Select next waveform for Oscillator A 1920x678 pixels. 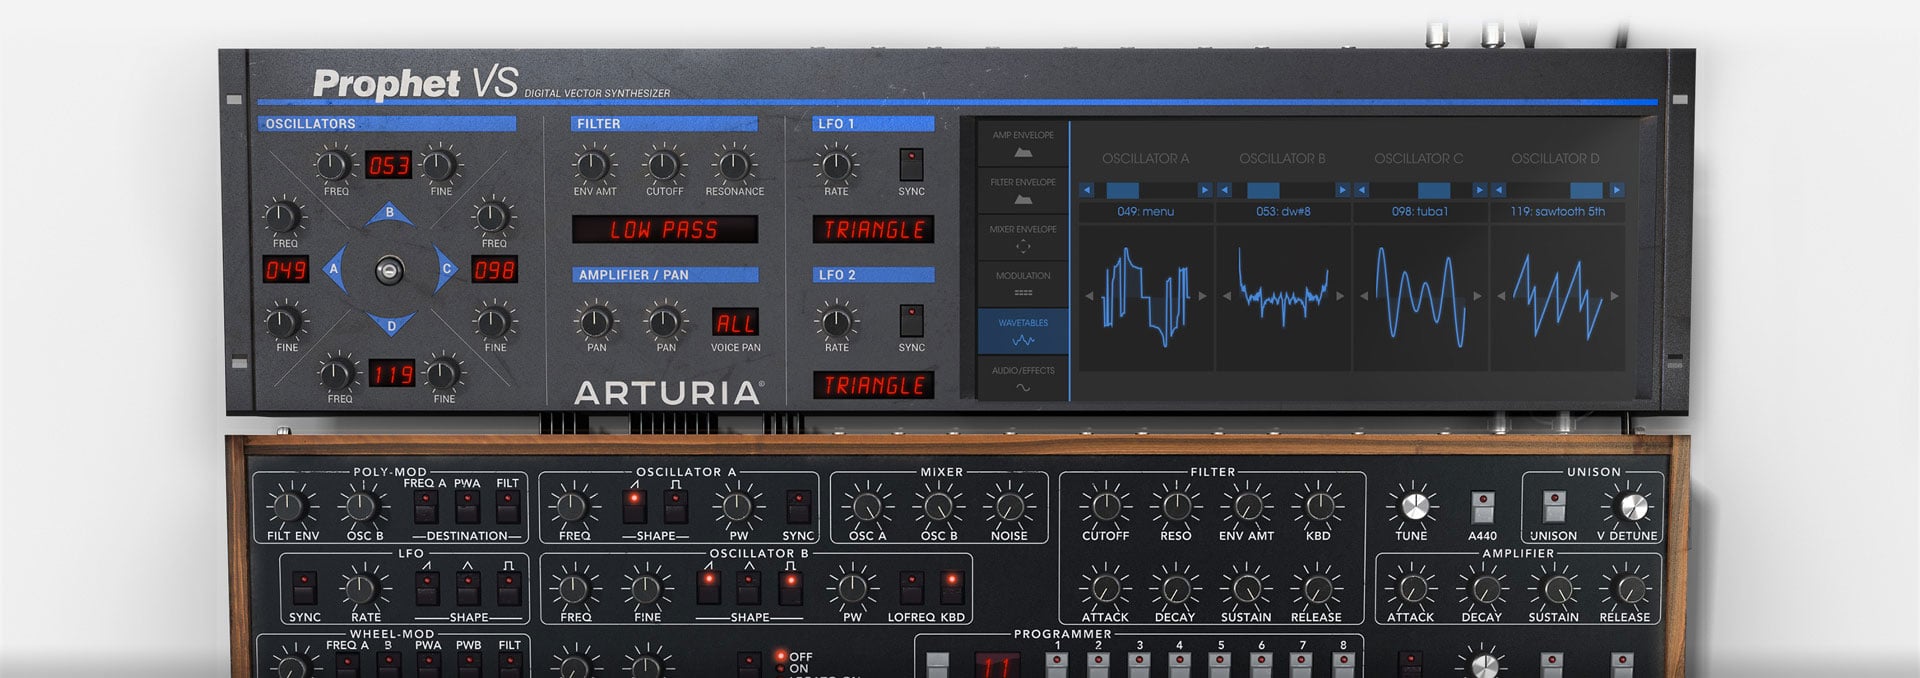pyautogui.click(x=1202, y=296)
